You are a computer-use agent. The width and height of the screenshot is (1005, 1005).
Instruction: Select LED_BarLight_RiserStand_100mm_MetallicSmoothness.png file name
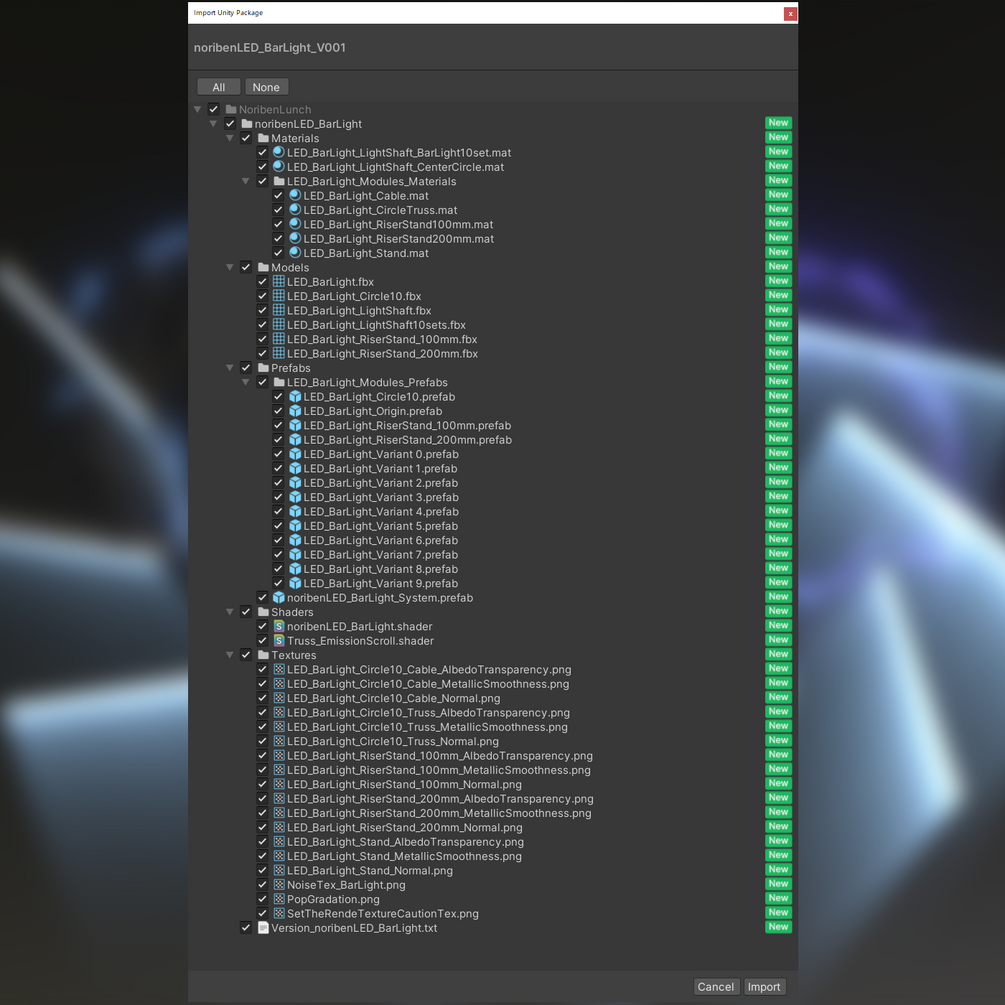click(x=439, y=770)
